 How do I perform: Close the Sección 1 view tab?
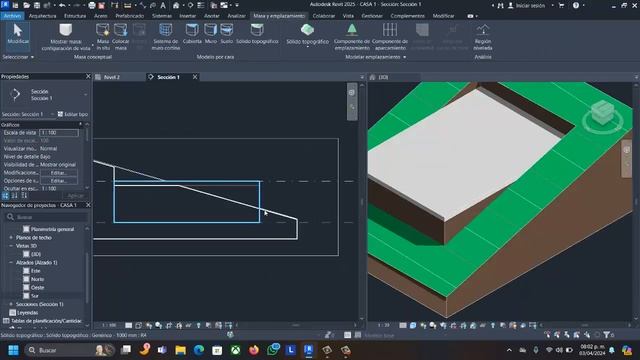click(x=195, y=77)
